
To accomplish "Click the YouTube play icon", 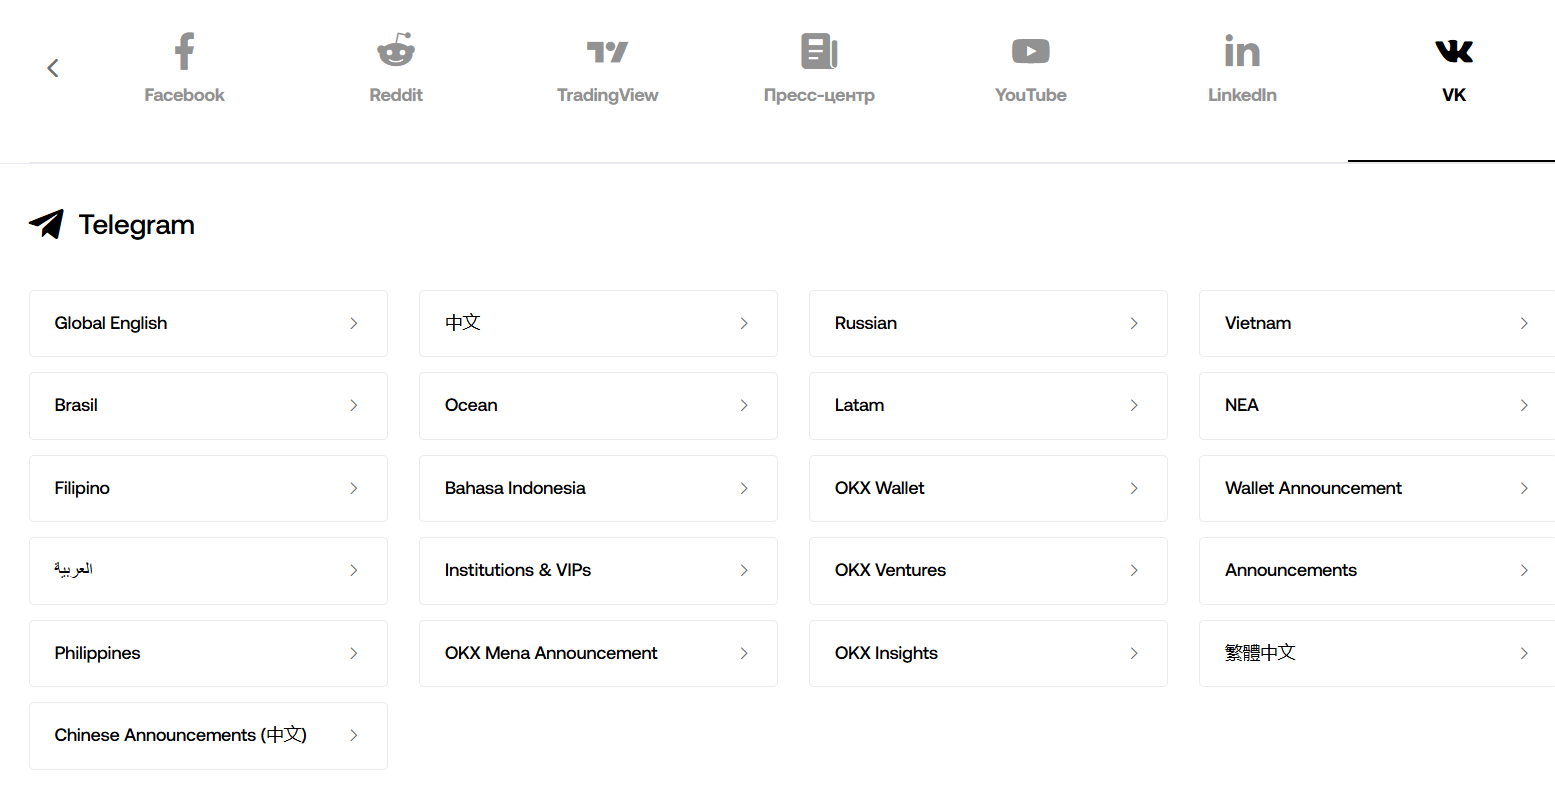I will tap(1031, 51).
